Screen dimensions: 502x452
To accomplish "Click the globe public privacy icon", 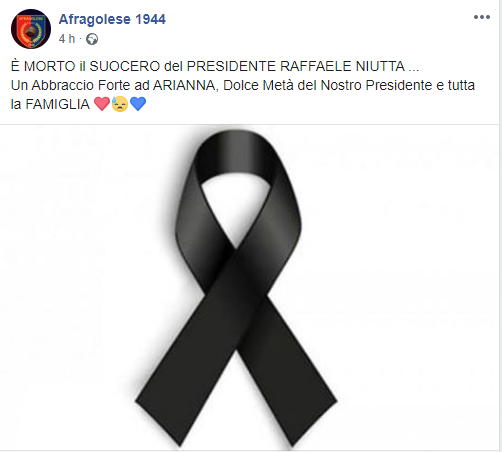I will [92, 39].
